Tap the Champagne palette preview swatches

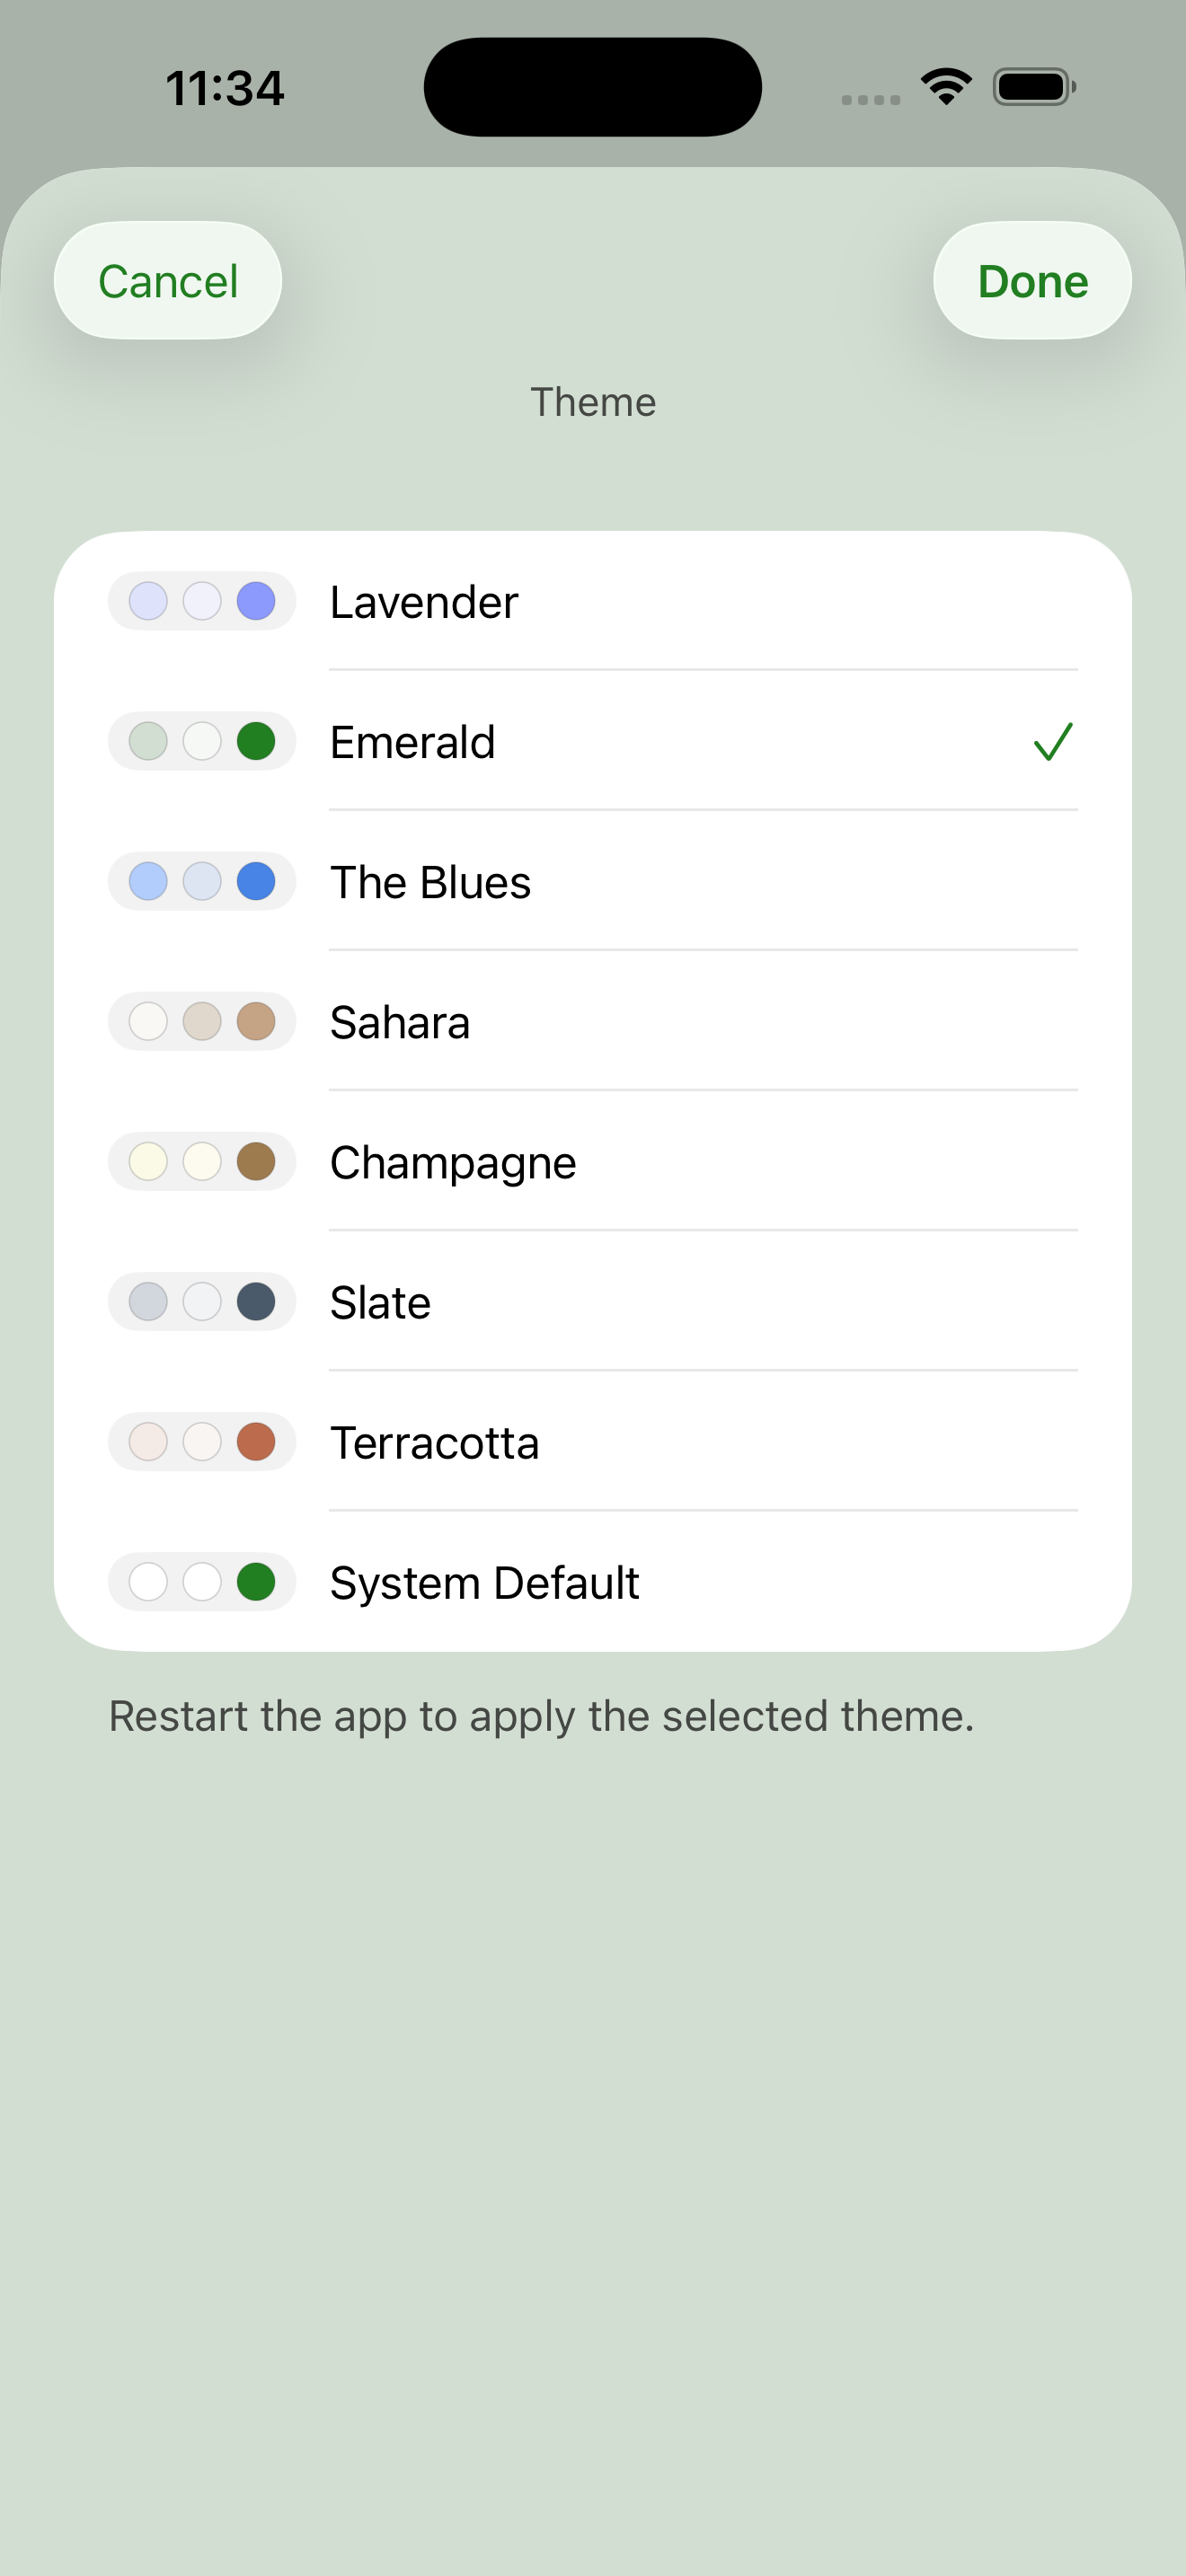202,1161
